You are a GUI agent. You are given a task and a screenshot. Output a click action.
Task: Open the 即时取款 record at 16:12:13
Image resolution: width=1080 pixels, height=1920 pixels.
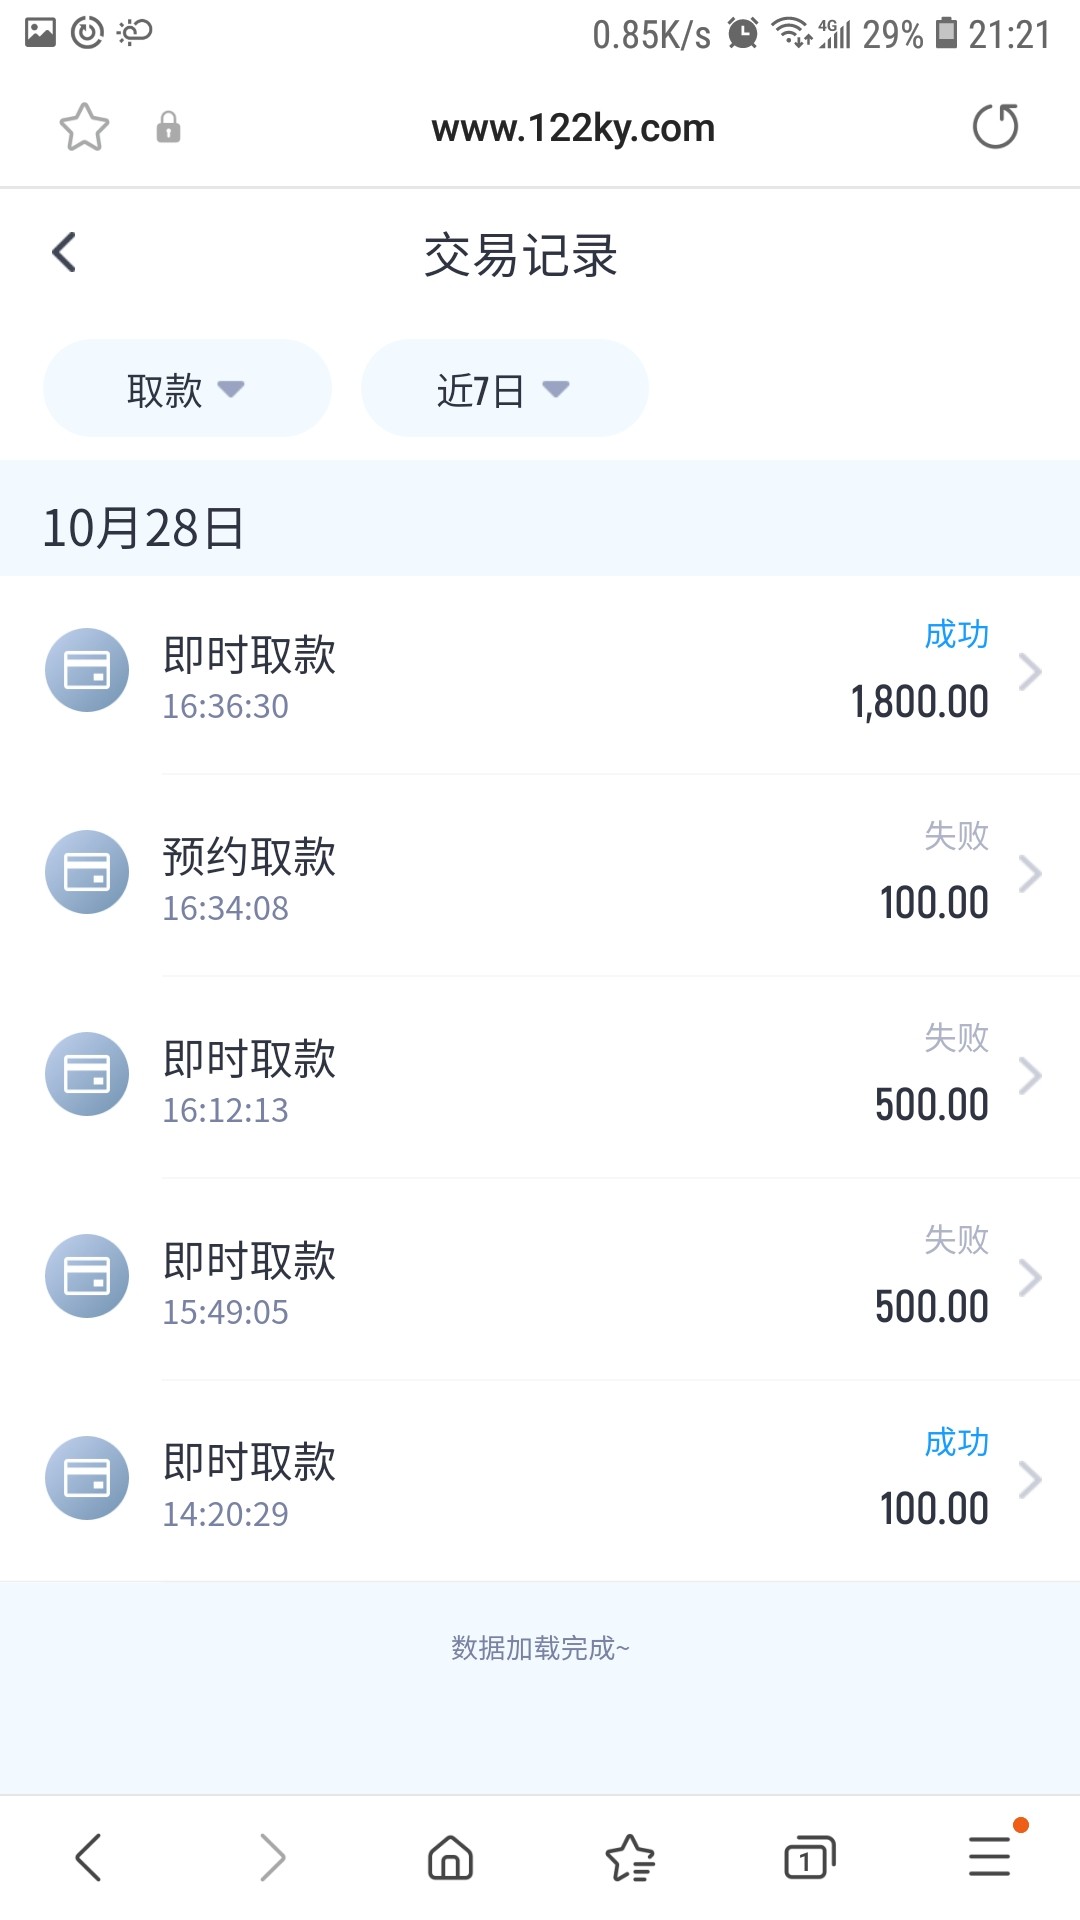pos(540,1077)
